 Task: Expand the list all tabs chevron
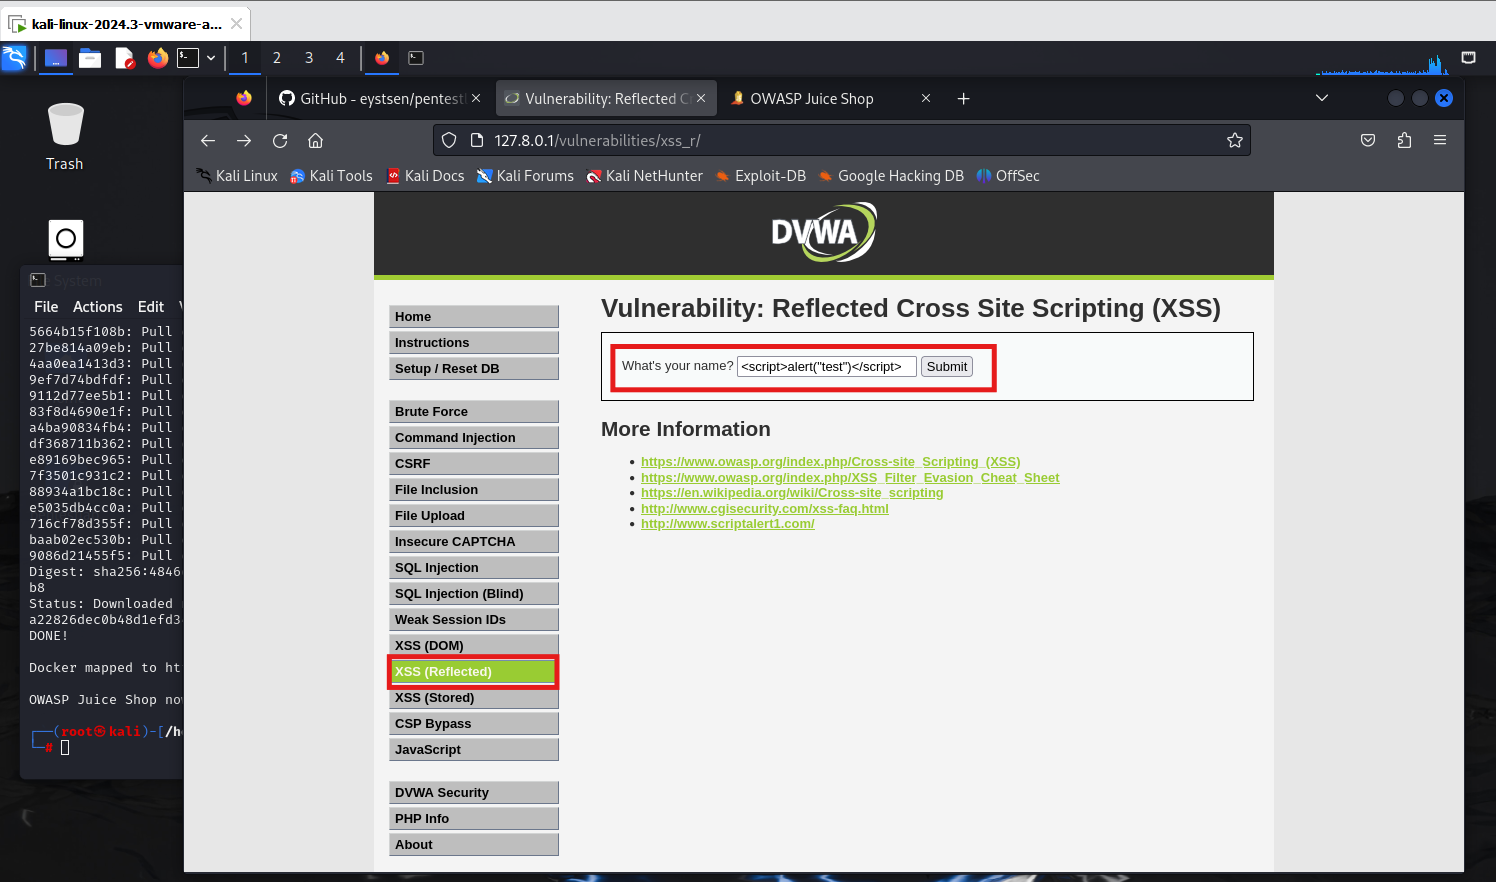1322,98
